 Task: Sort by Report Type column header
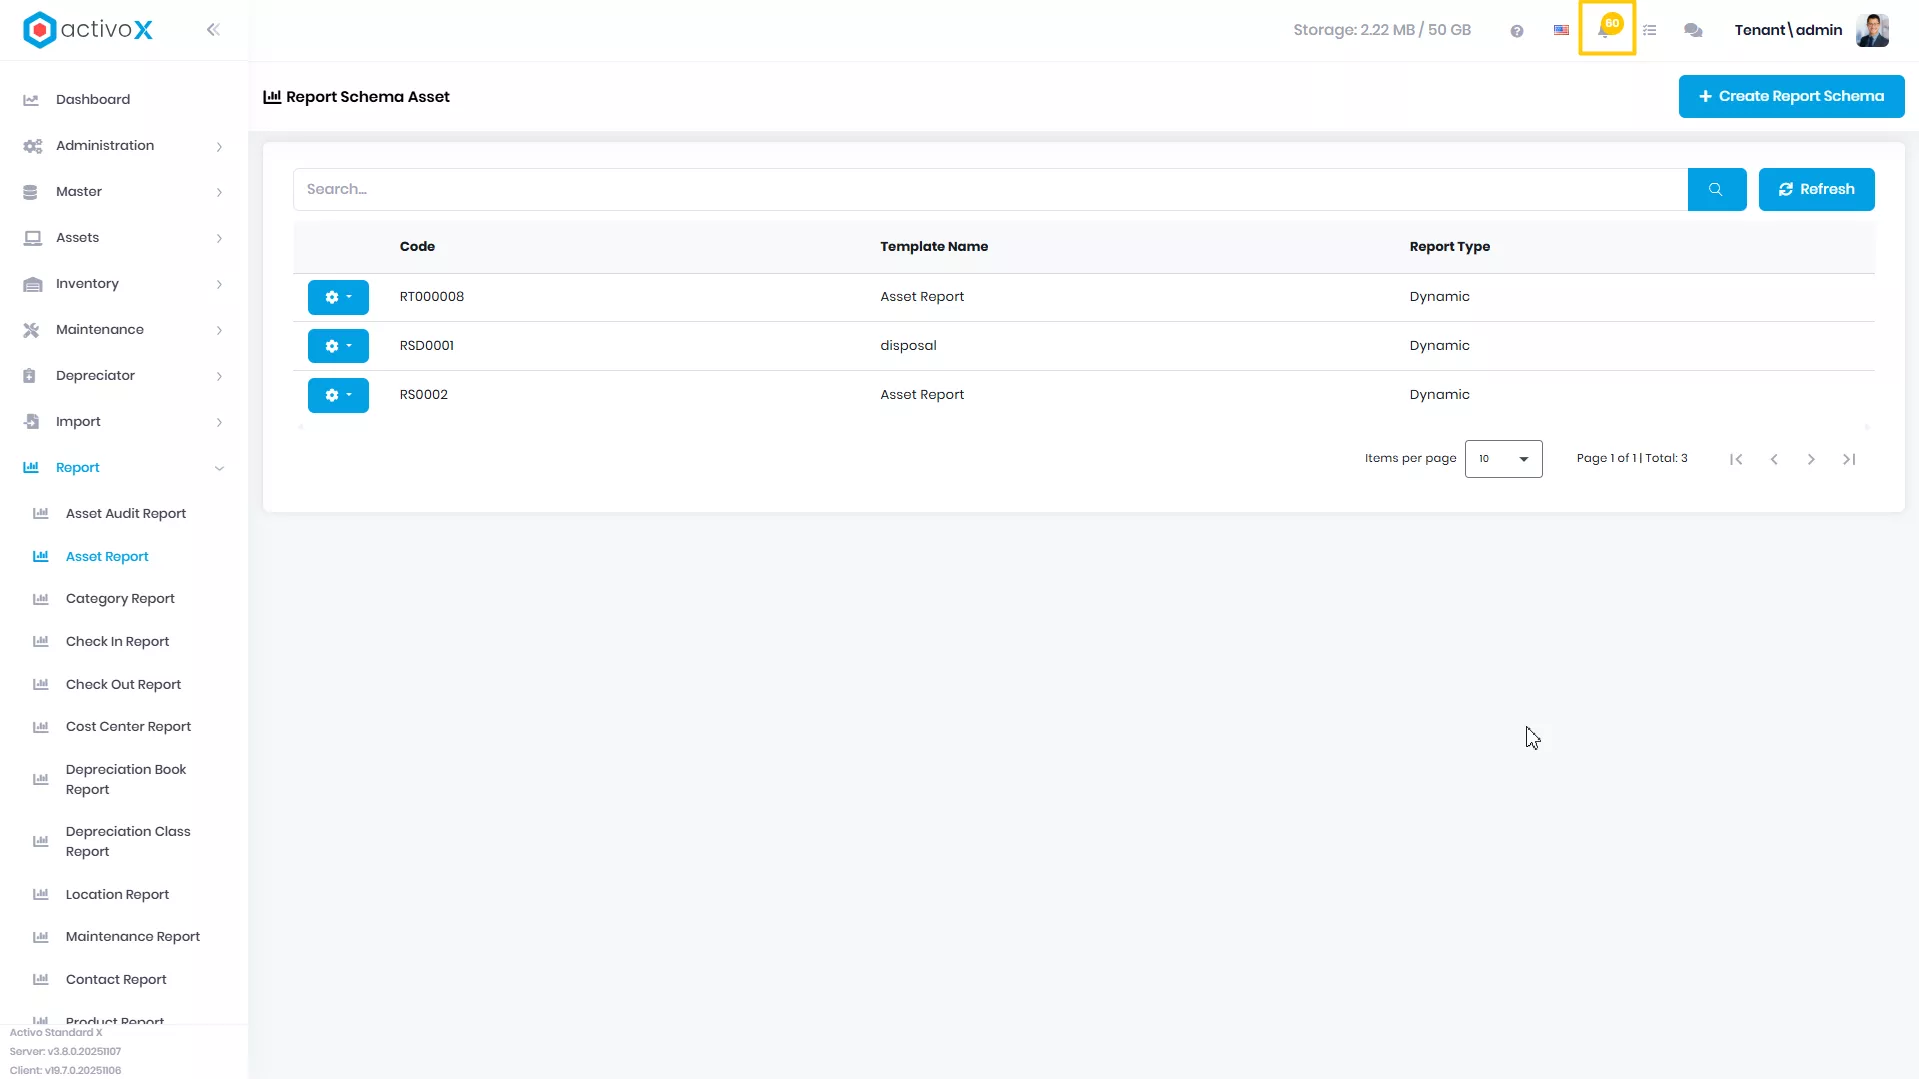pos(1449,247)
